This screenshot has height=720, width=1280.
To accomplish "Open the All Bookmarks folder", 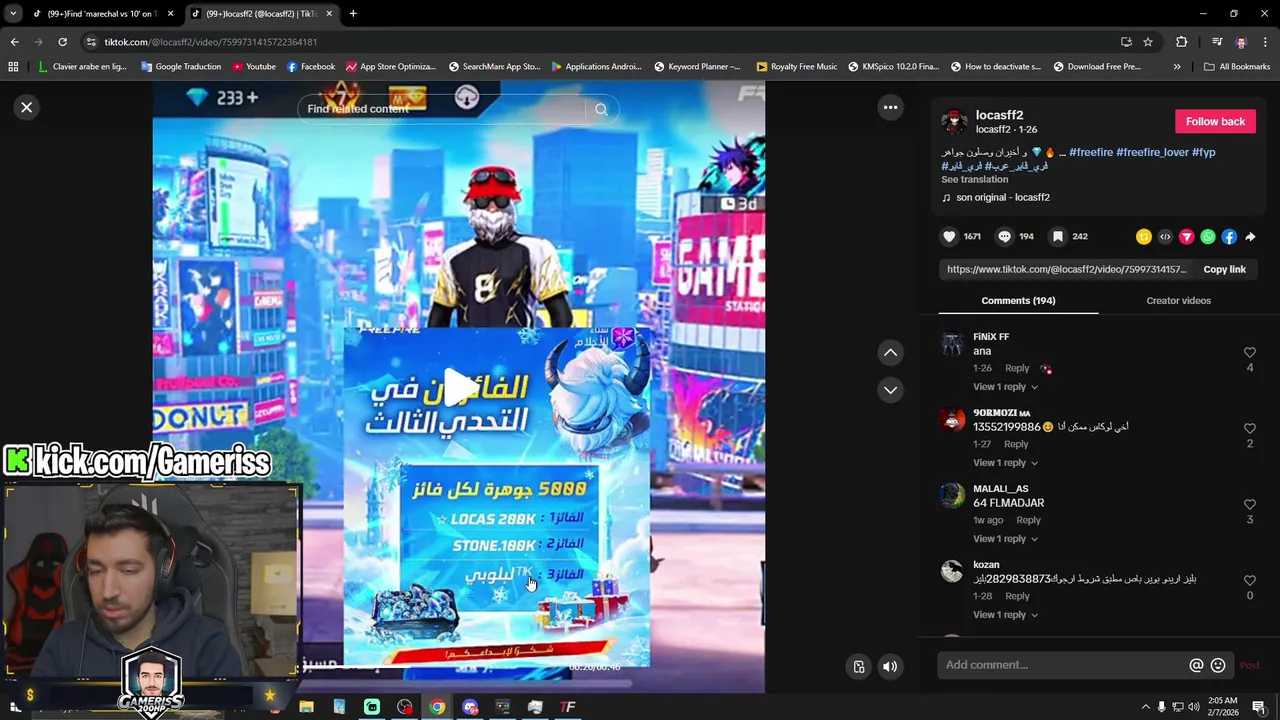I will [1237, 67].
